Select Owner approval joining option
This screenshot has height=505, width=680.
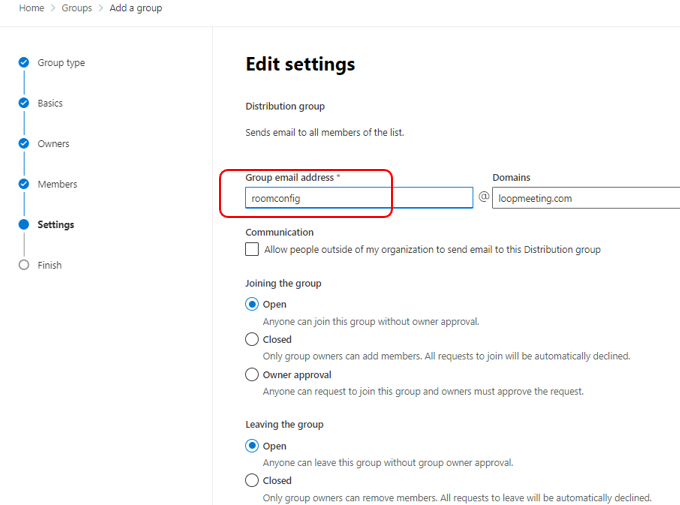tap(252, 374)
